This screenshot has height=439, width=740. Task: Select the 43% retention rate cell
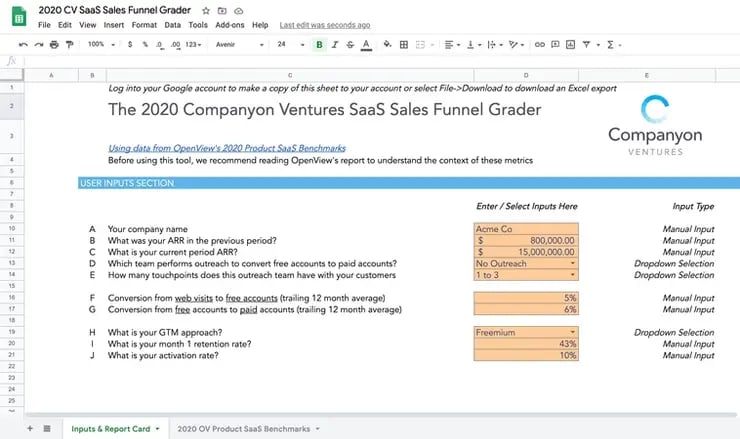[526, 344]
